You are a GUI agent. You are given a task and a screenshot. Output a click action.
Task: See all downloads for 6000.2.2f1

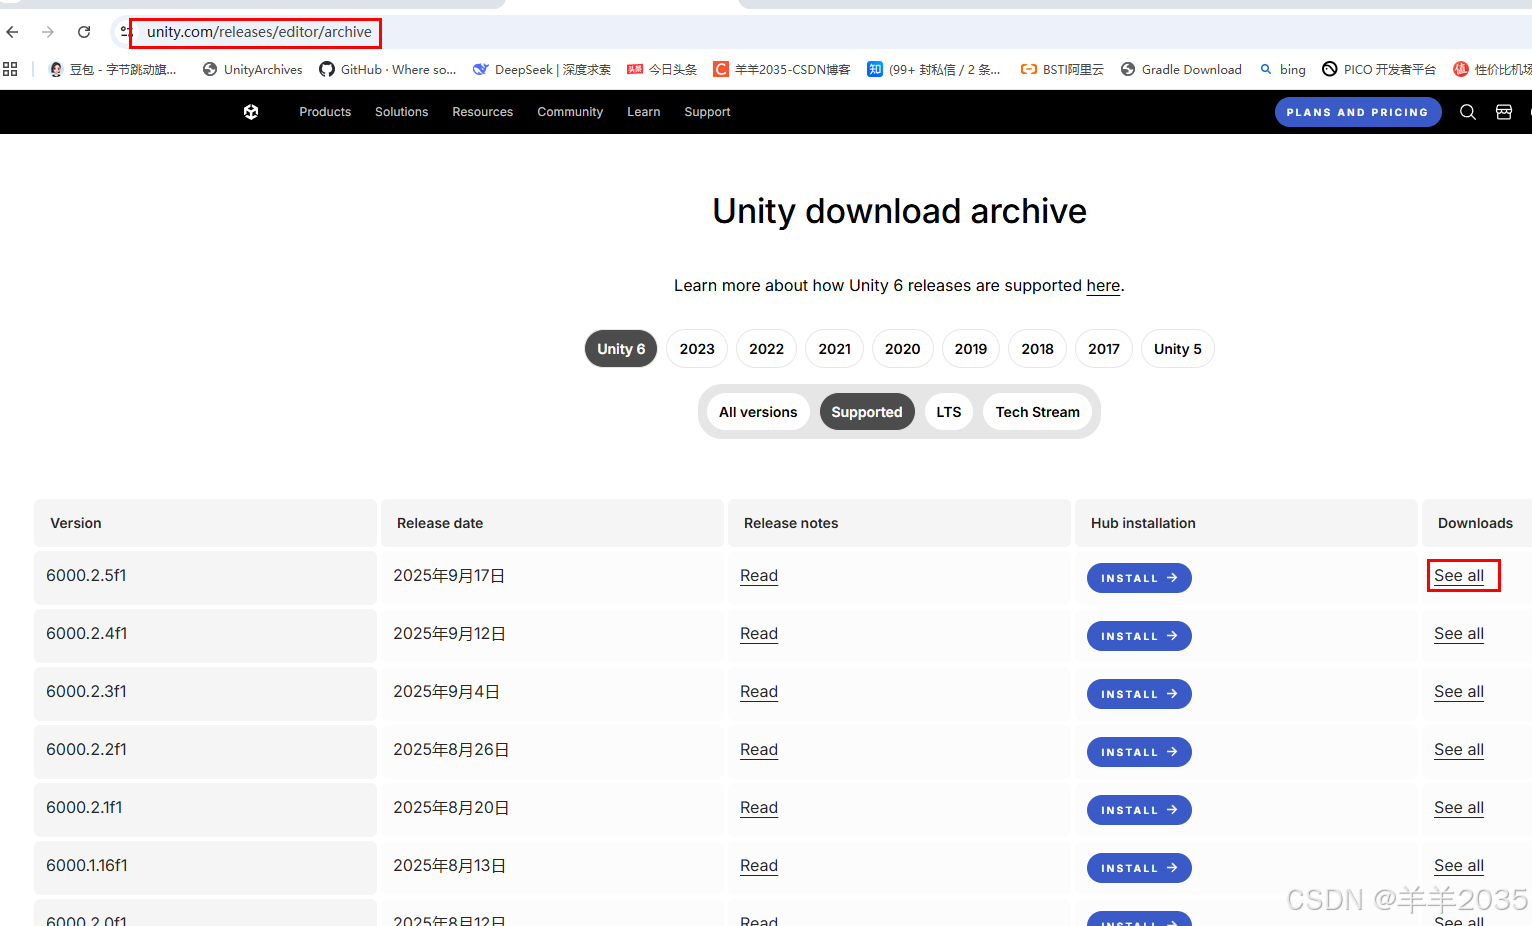(x=1459, y=750)
